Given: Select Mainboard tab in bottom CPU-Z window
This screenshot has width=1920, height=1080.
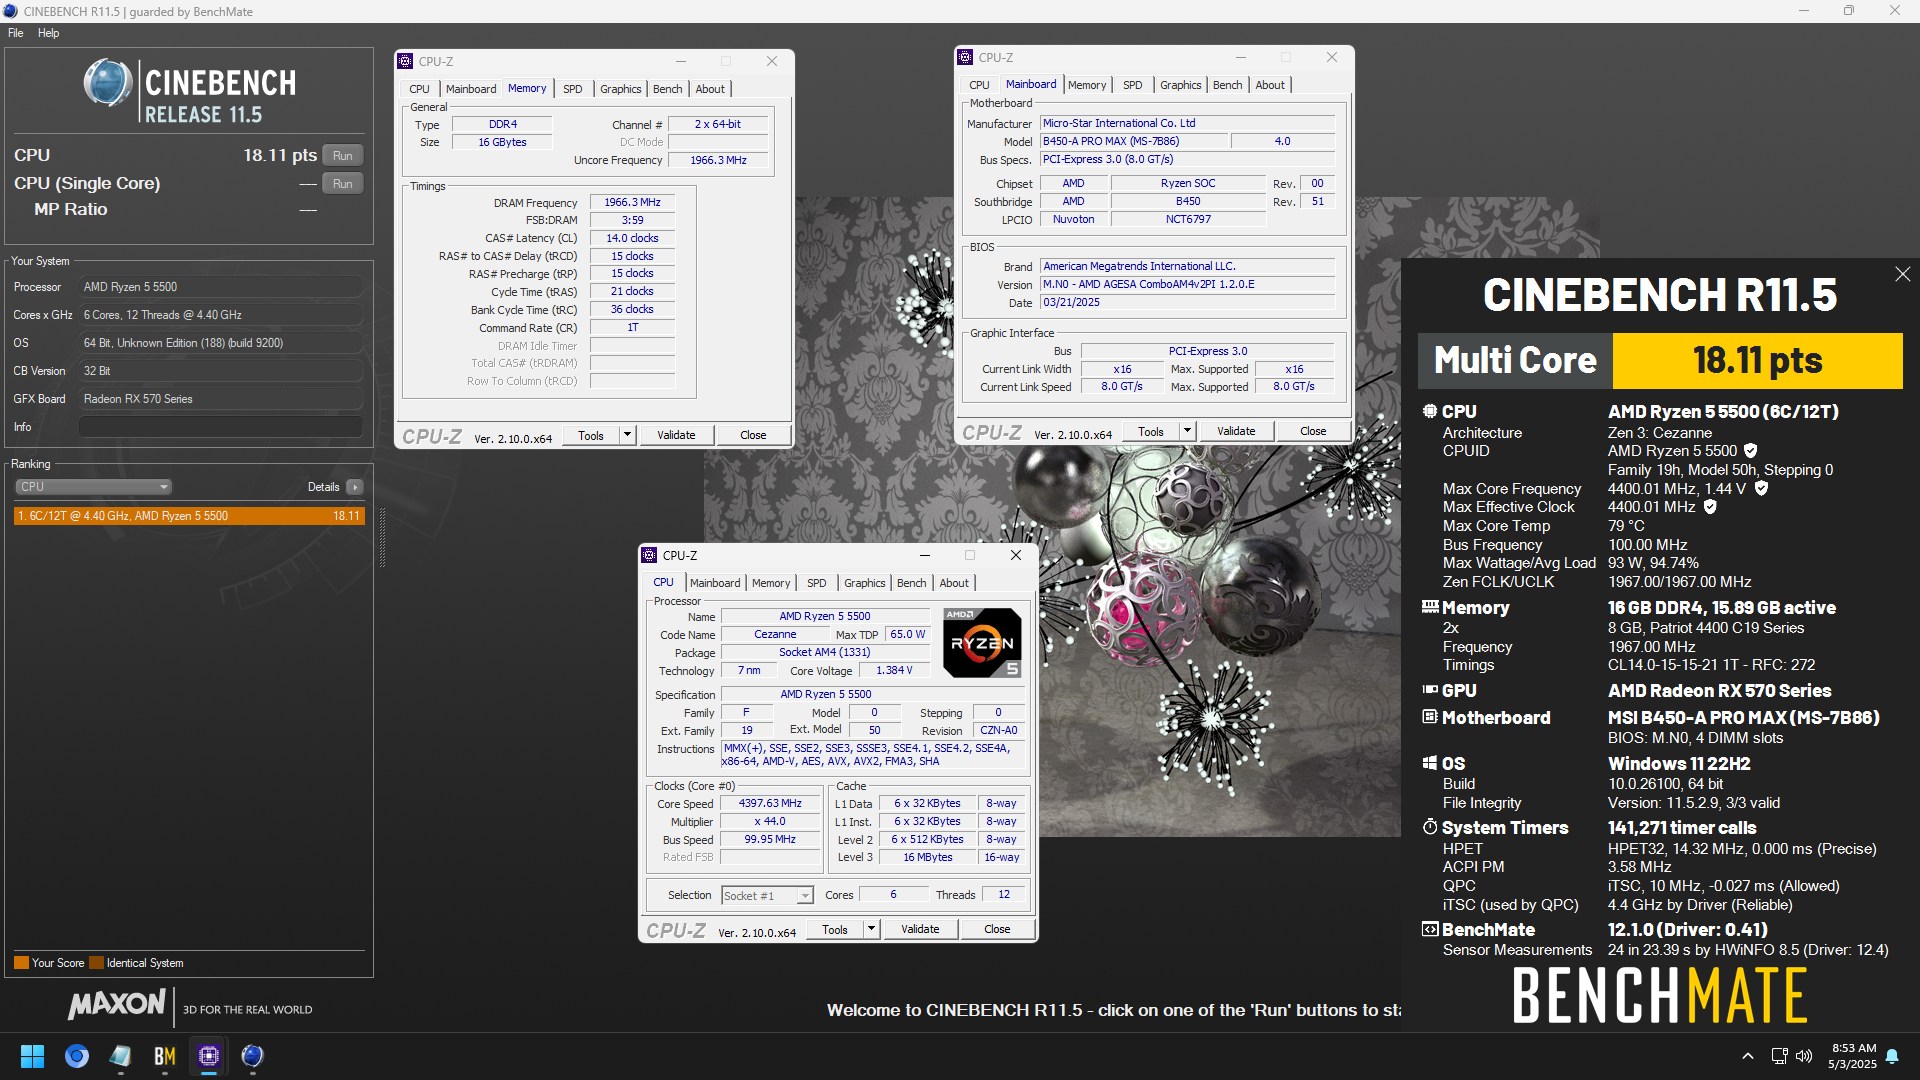Looking at the screenshot, I should (715, 583).
